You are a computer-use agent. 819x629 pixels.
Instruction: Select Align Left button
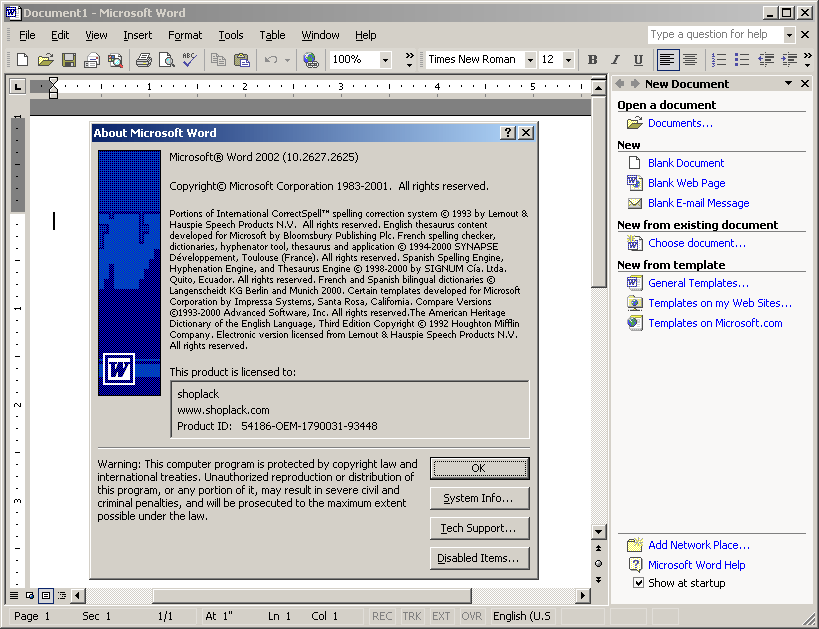(666, 60)
